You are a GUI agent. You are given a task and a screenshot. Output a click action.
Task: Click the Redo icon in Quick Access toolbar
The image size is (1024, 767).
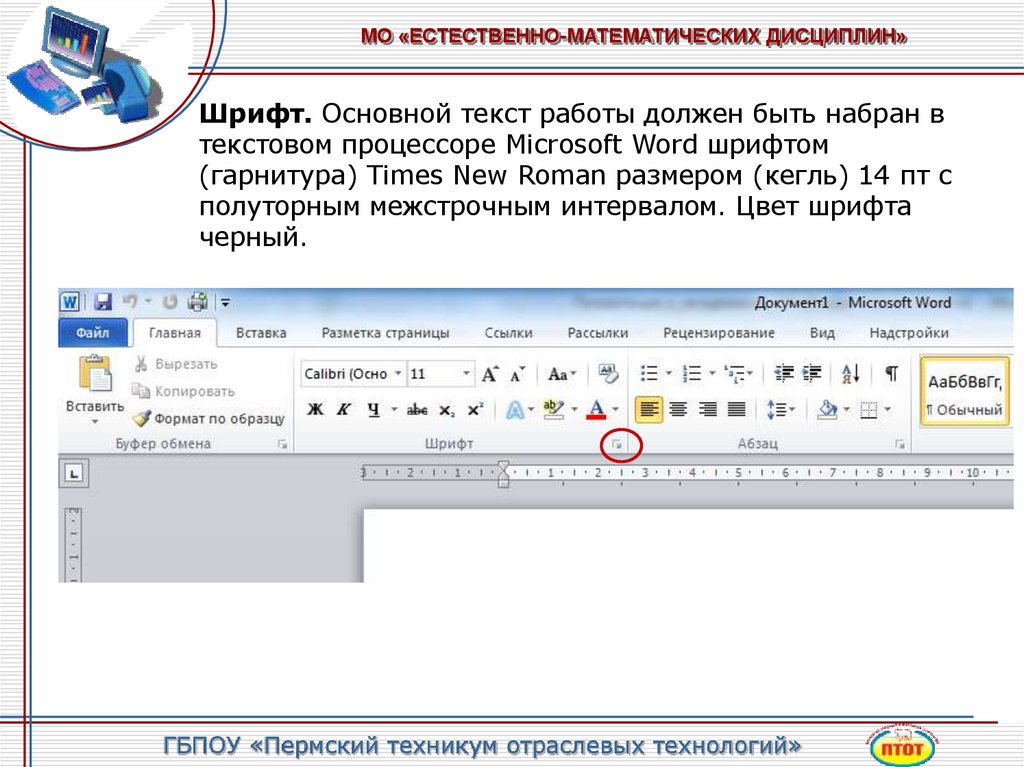tap(170, 302)
